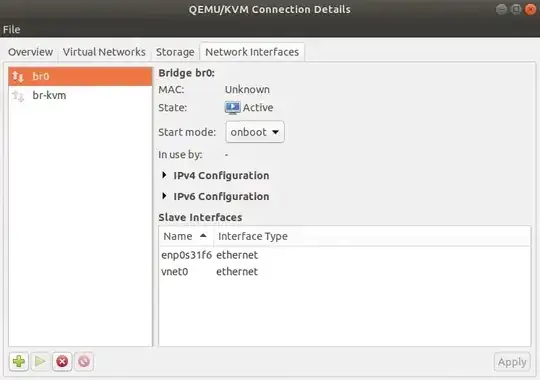Viewport: 540px width, 380px height.
Task: Select br0 in the interface list
Action: tap(80, 76)
